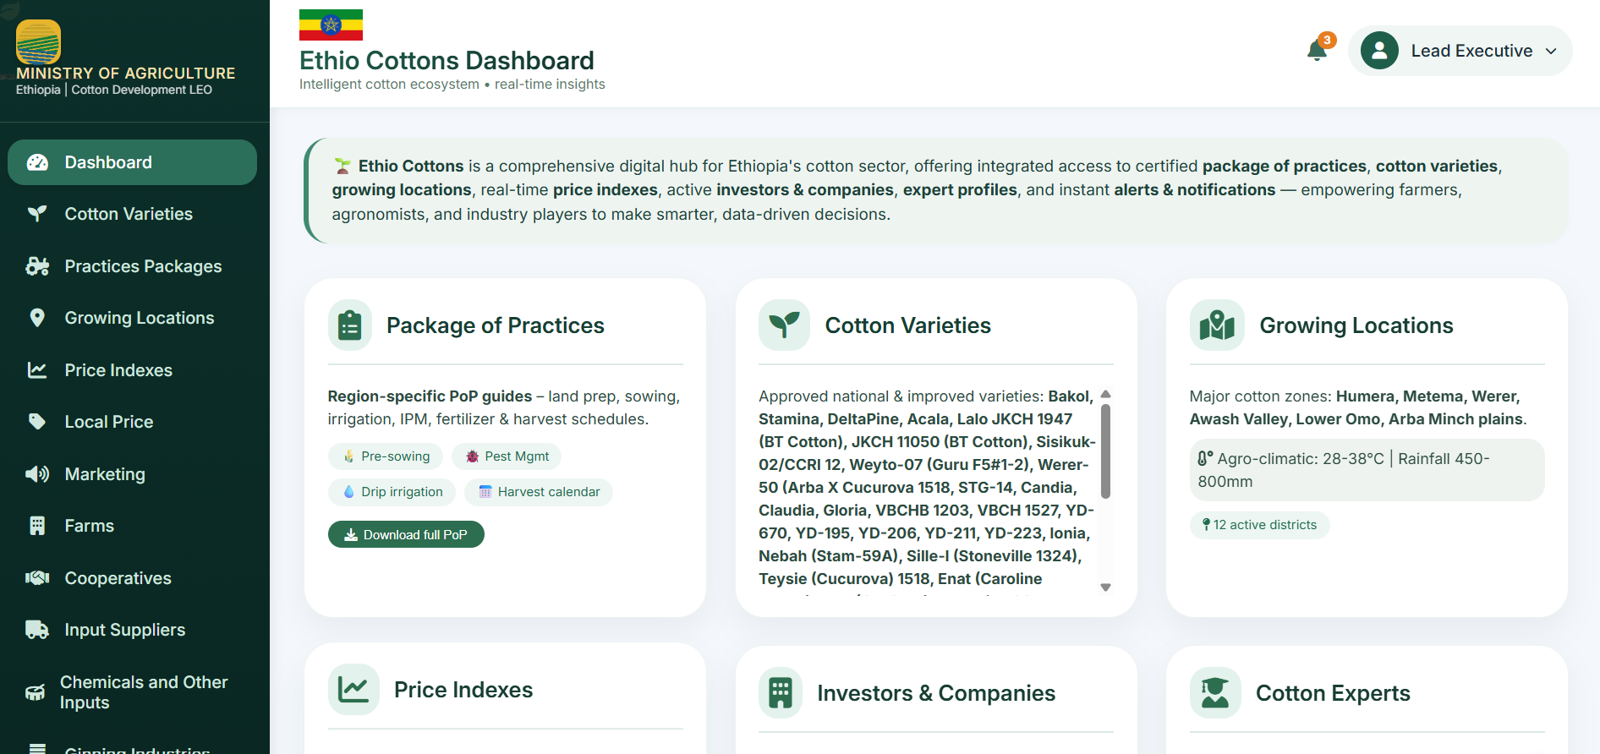This screenshot has height=754, width=1600.
Task: Click the Chemicals and Other Inputs icon
Action: 35,692
